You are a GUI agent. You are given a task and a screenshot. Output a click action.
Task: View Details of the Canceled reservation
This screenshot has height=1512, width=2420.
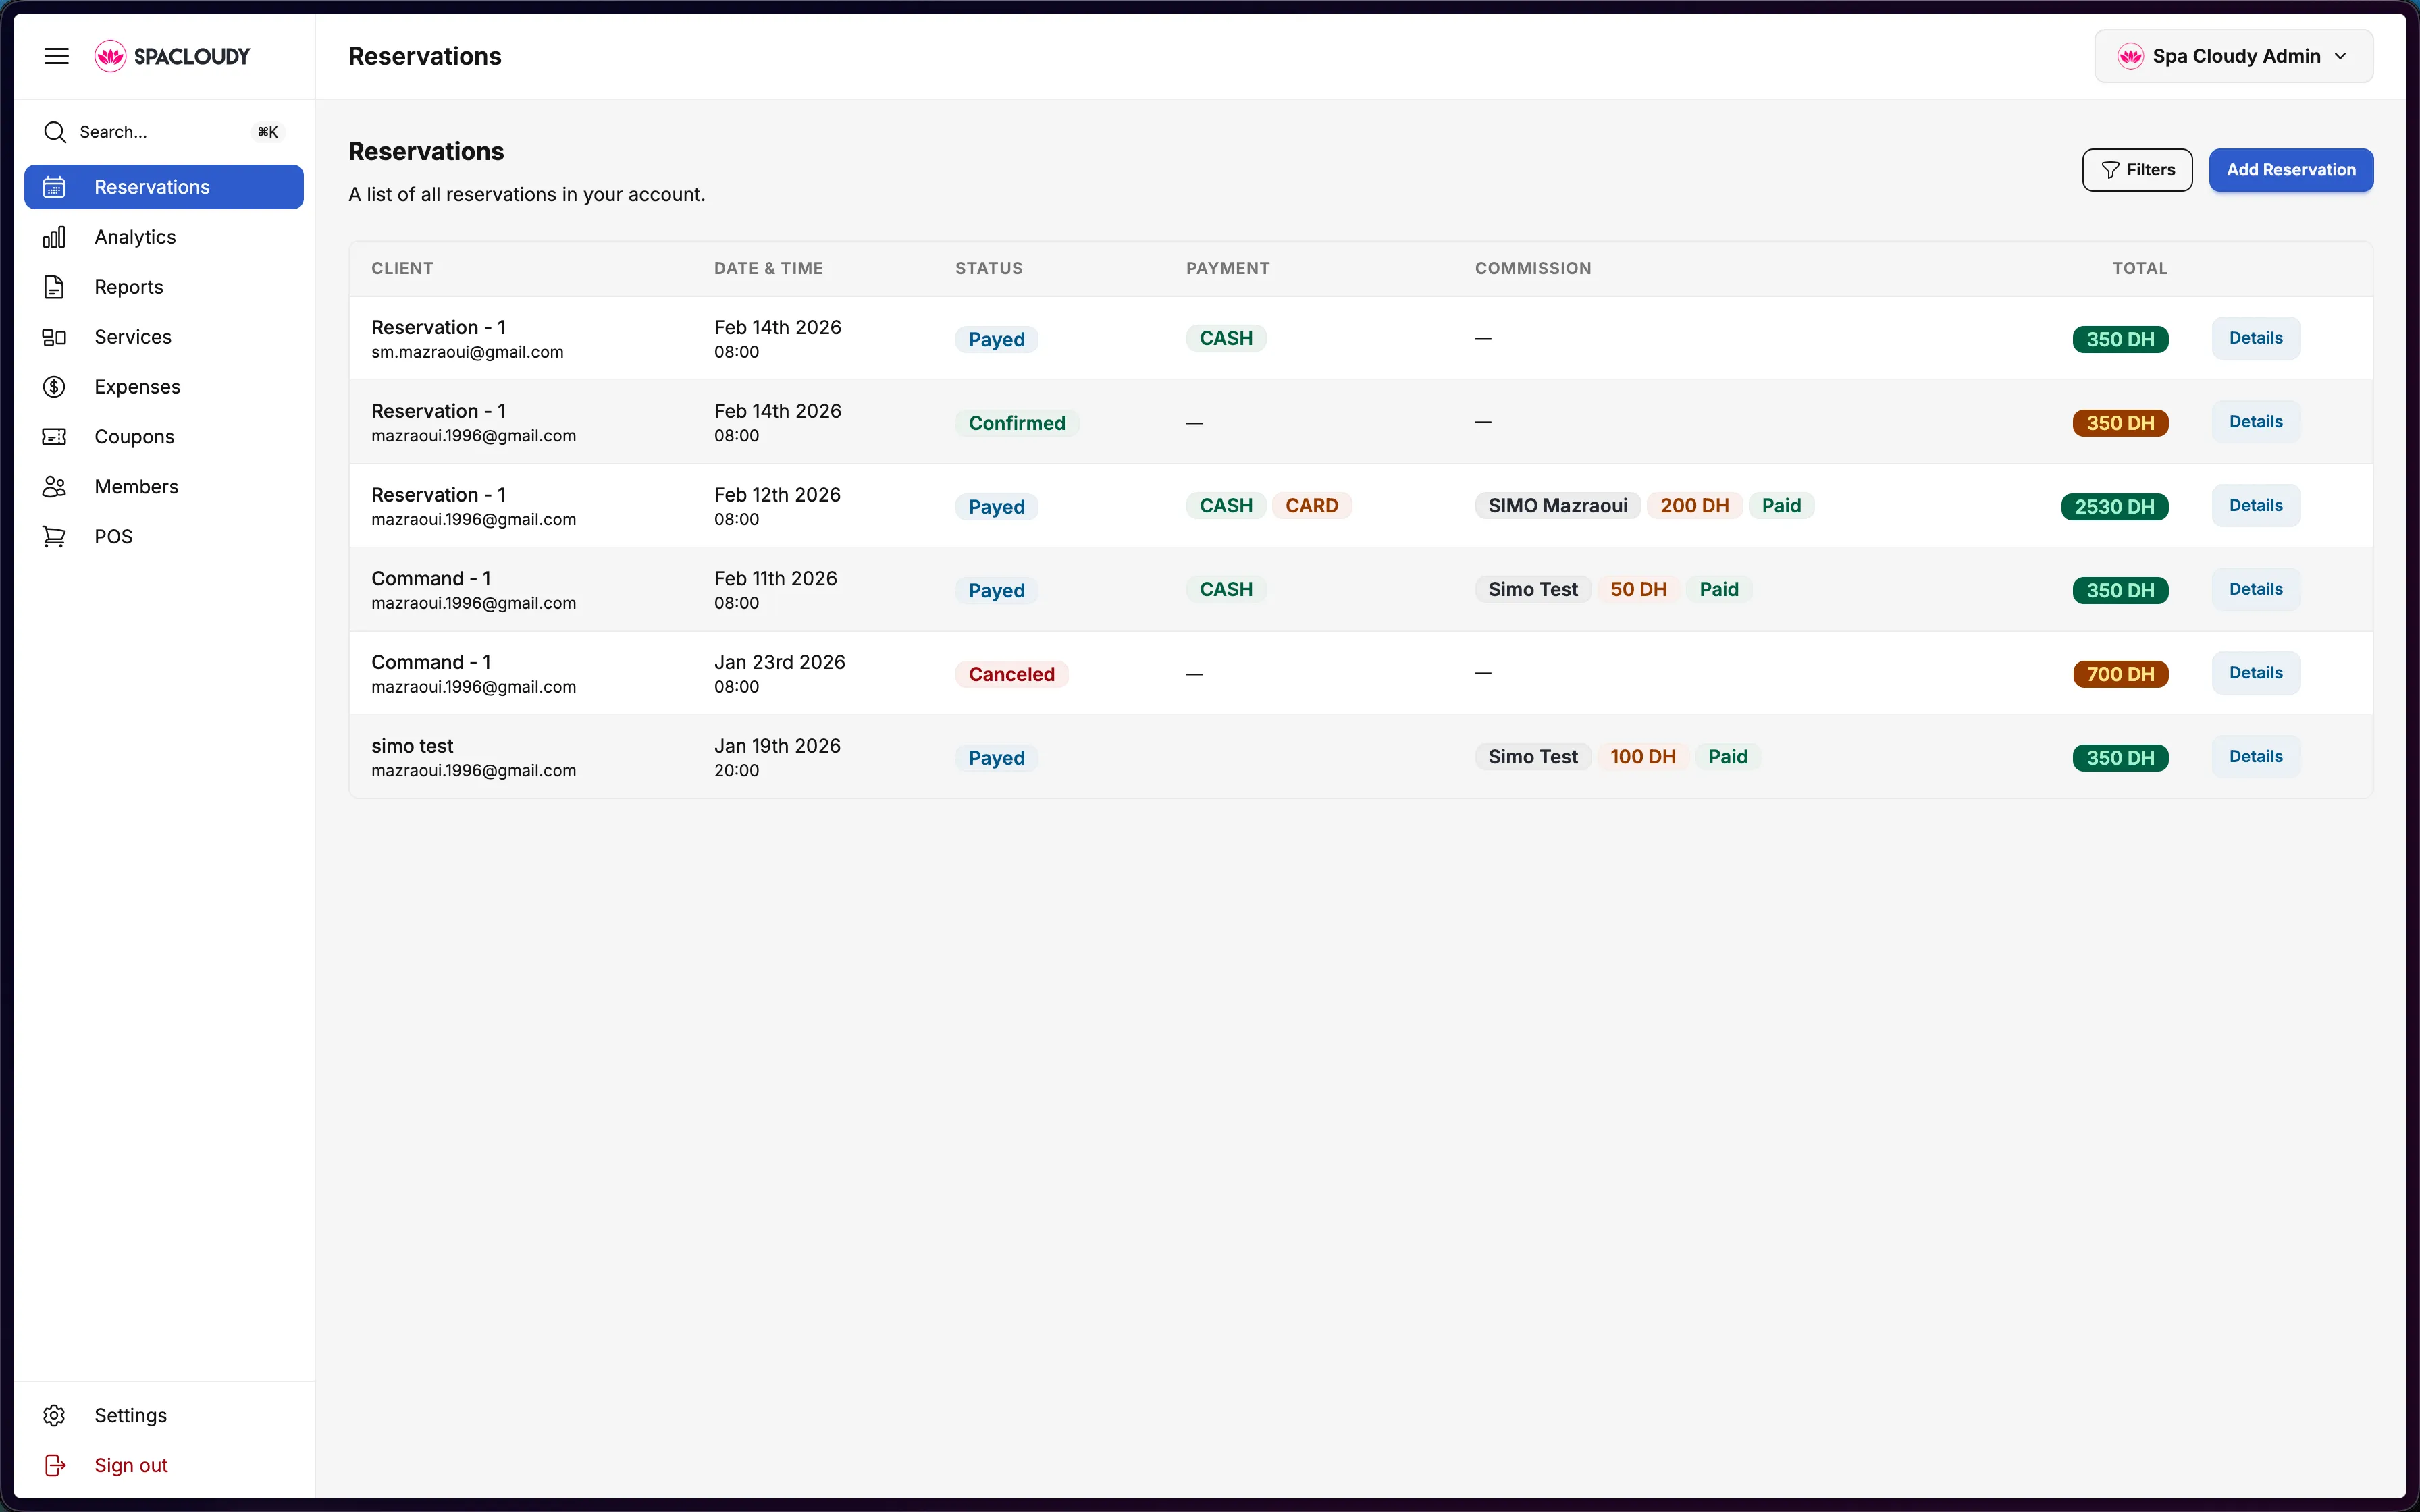2255,673
